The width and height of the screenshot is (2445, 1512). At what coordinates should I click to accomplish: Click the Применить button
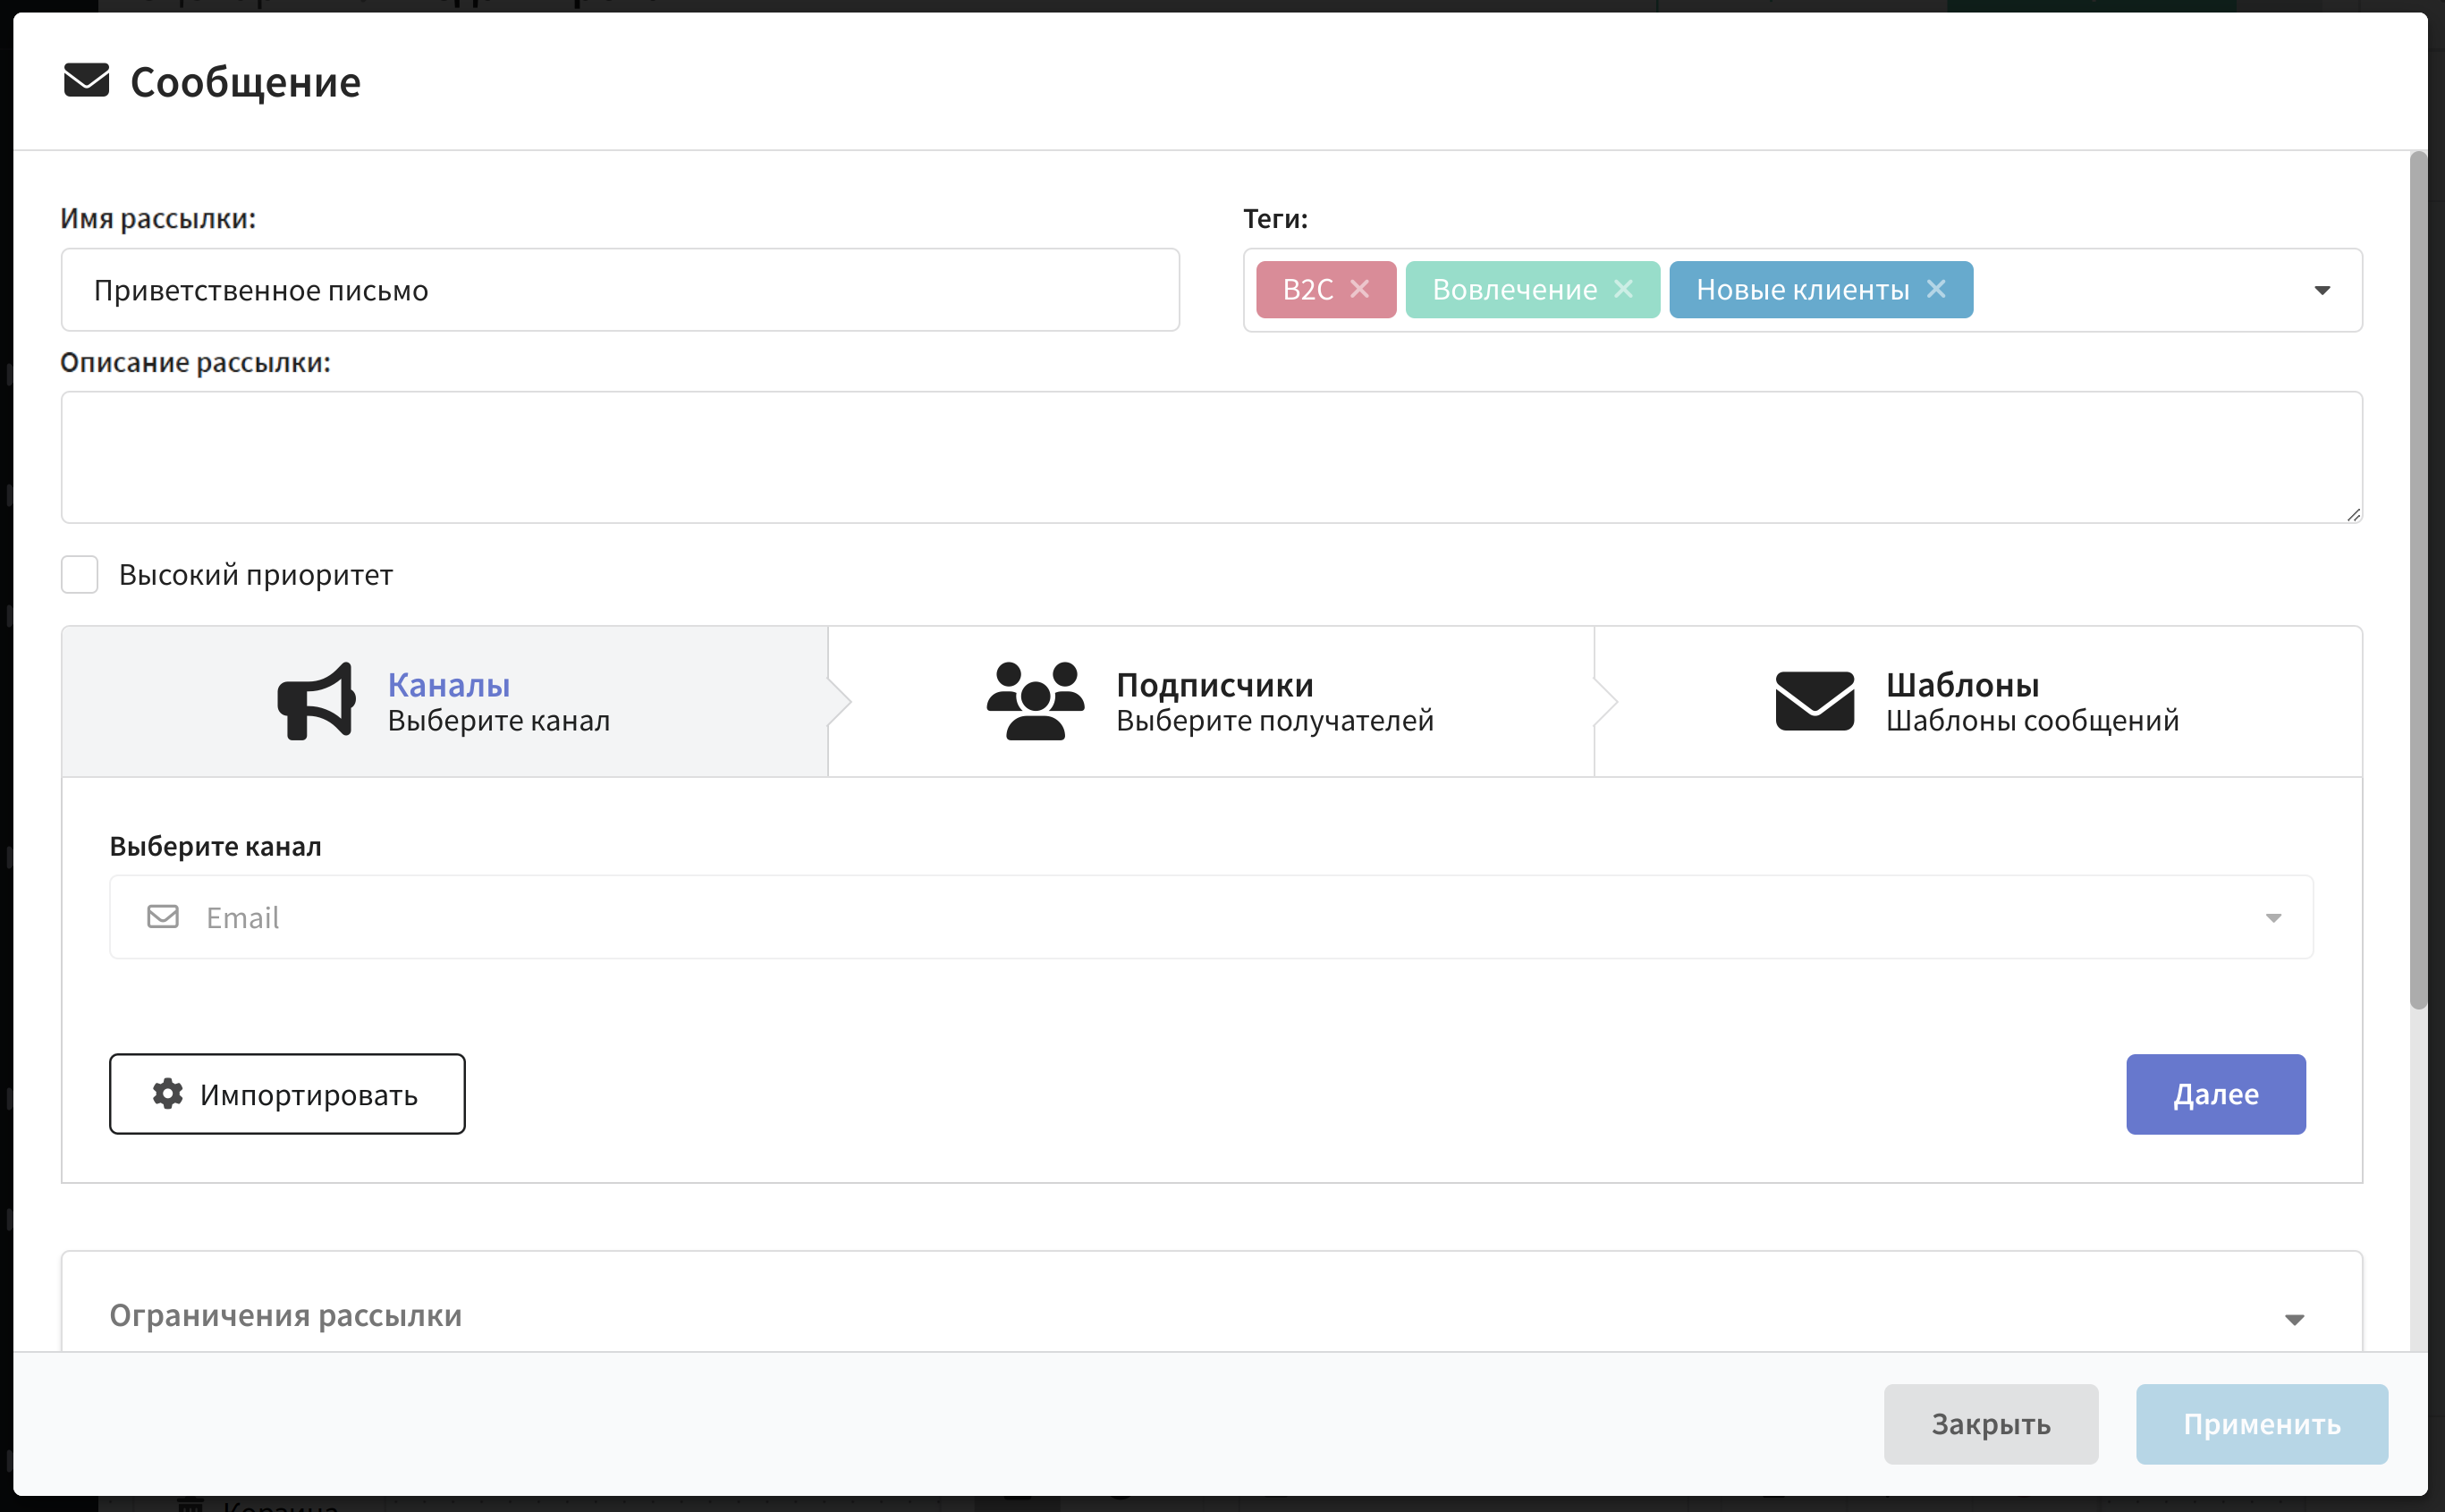2261,1424
